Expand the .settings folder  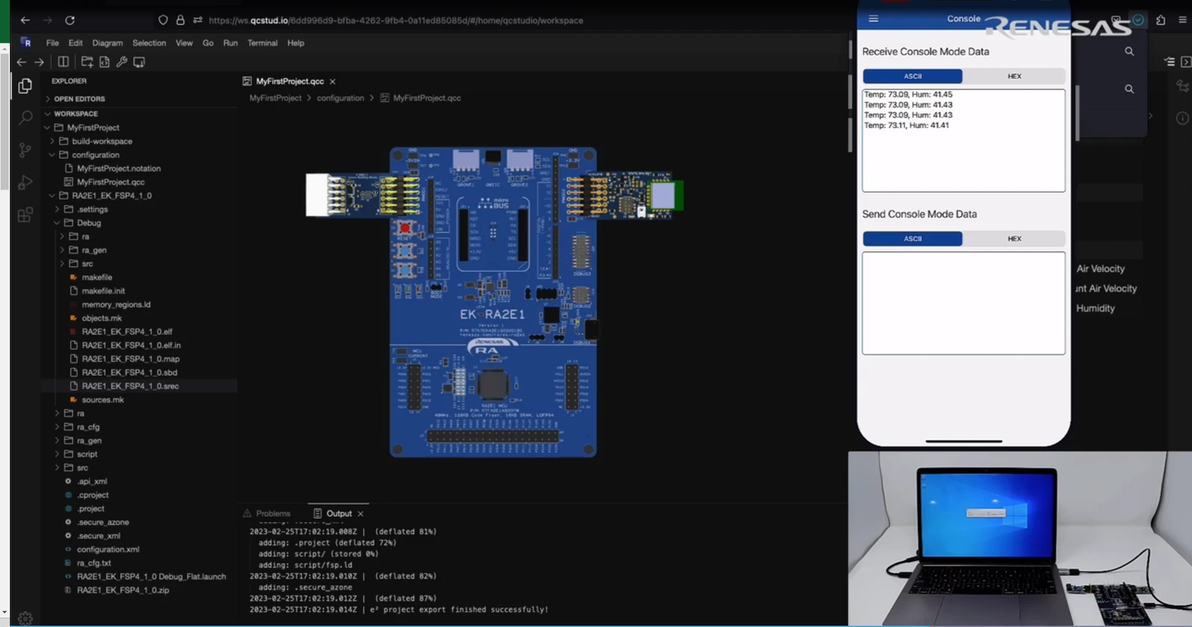click(92, 209)
